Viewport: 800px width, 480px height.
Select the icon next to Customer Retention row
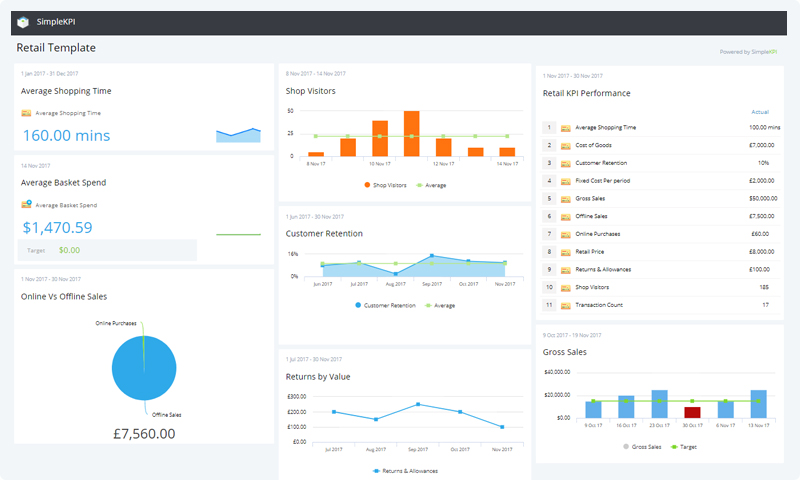click(x=566, y=162)
